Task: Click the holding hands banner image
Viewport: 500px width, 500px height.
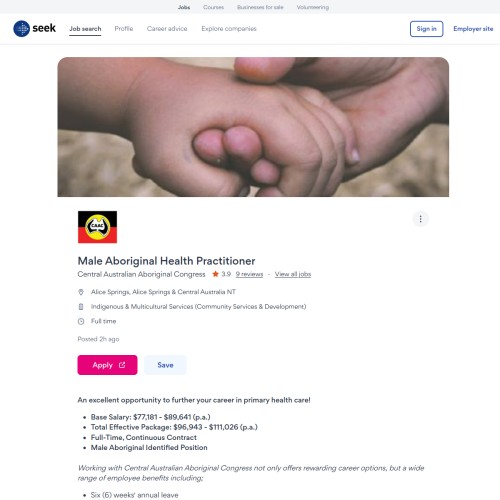Action: point(253,127)
